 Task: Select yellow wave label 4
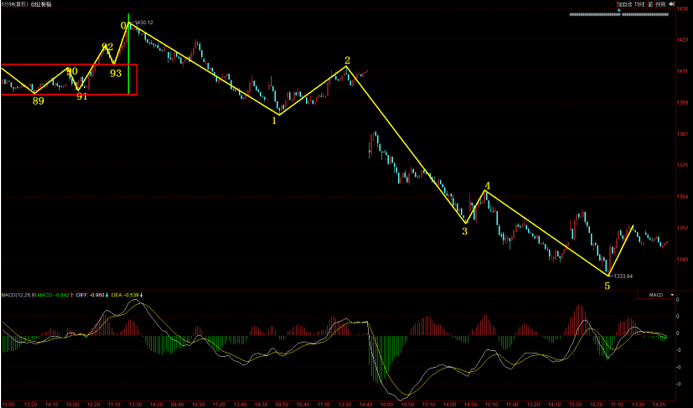point(487,186)
